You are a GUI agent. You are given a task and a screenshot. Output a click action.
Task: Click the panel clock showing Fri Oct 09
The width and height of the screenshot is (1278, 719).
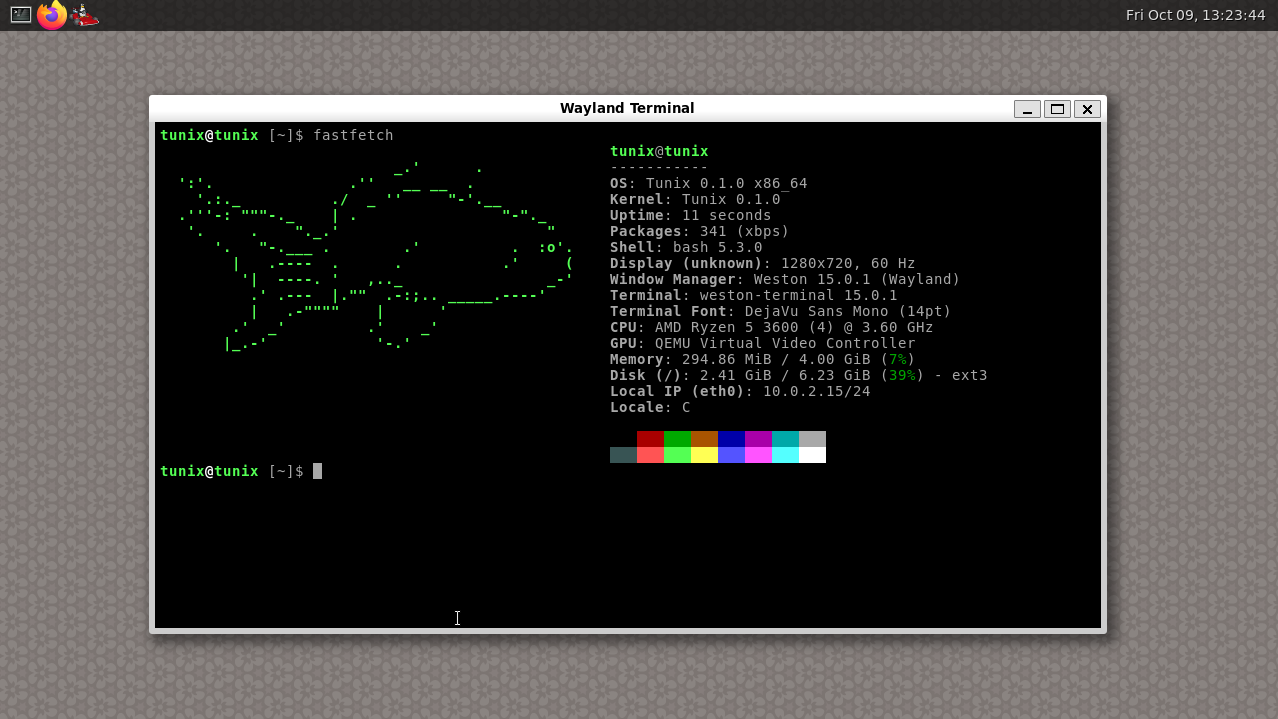(x=1195, y=15)
